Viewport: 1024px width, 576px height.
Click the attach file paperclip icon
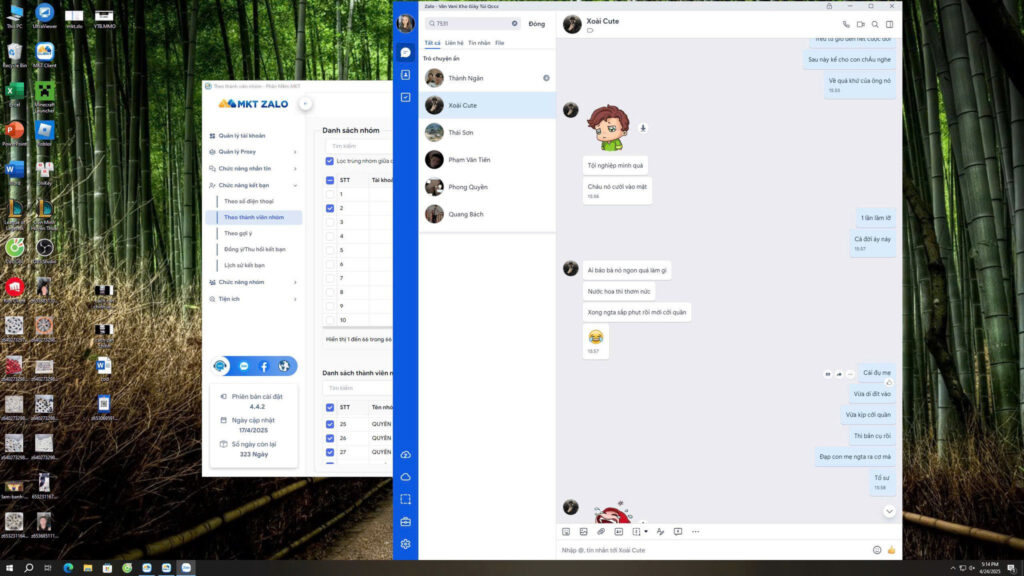[602, 531]
